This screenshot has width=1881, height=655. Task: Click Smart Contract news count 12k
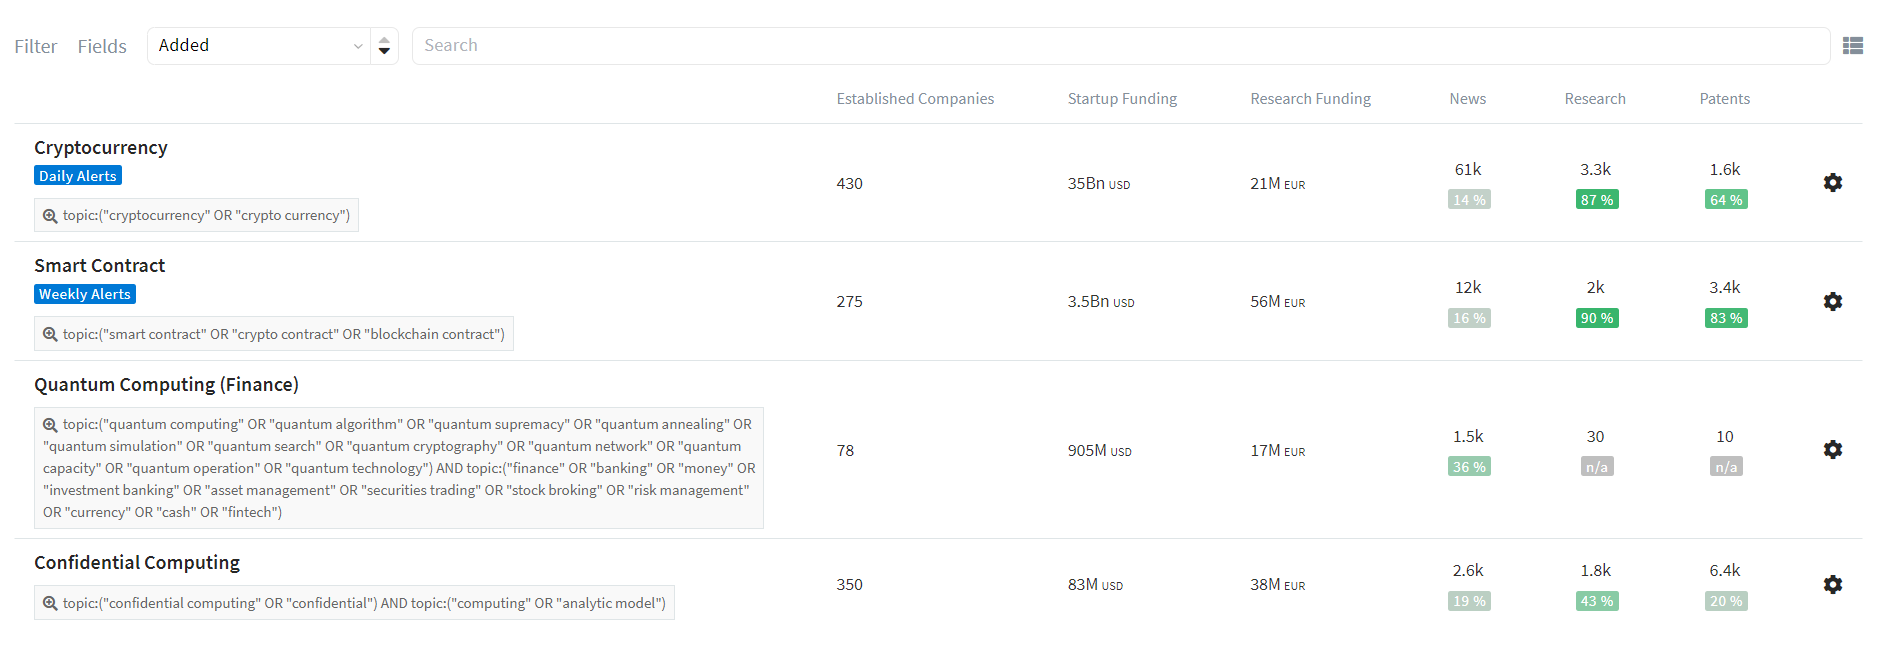click(1468, 288)
